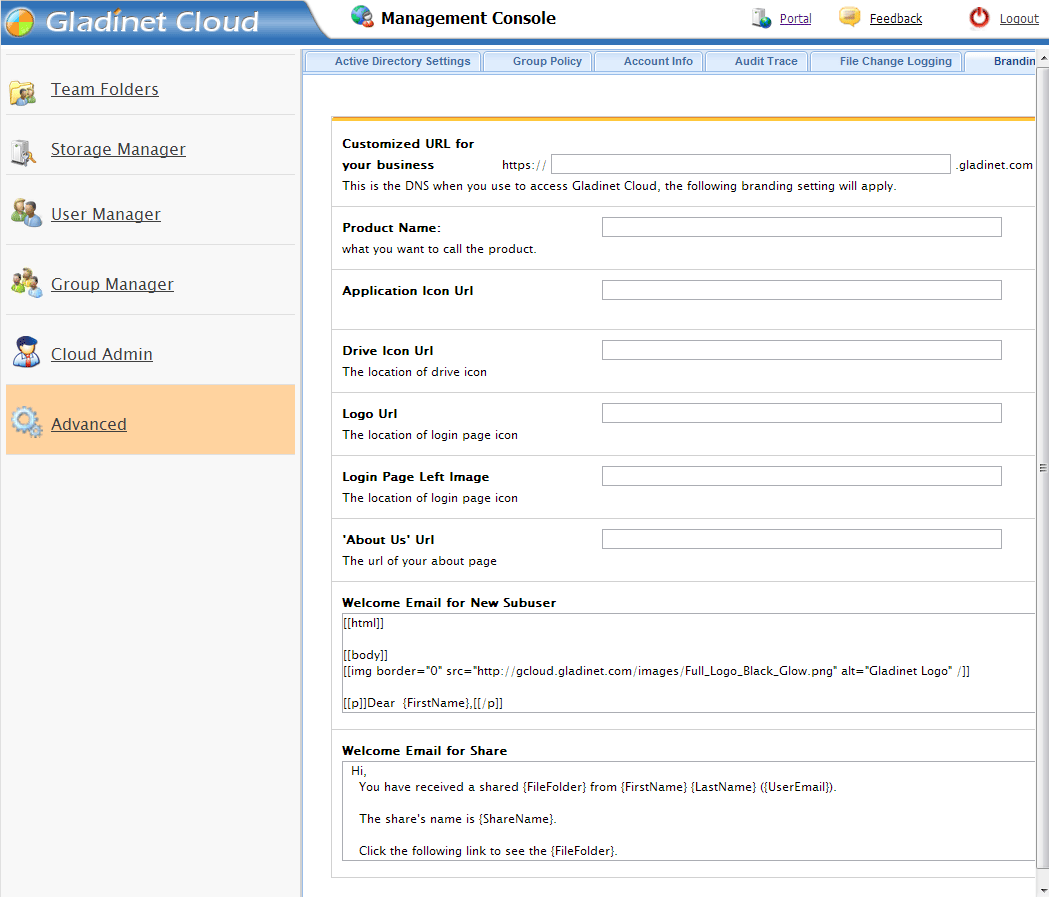Open the Cloud Admin page

coord(102,354)
